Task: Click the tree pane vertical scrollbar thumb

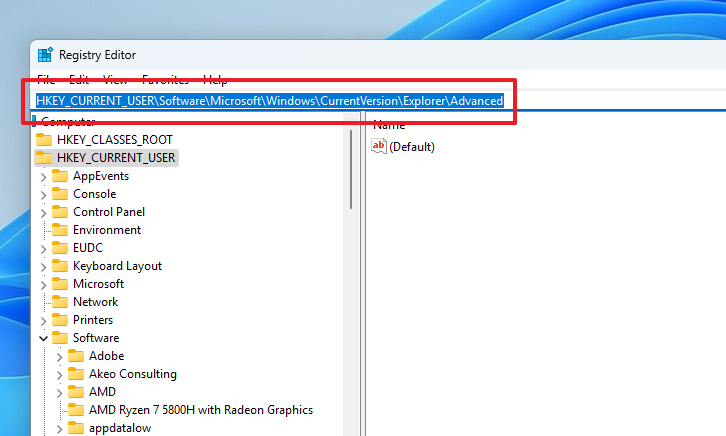Action: click(351, 169)
